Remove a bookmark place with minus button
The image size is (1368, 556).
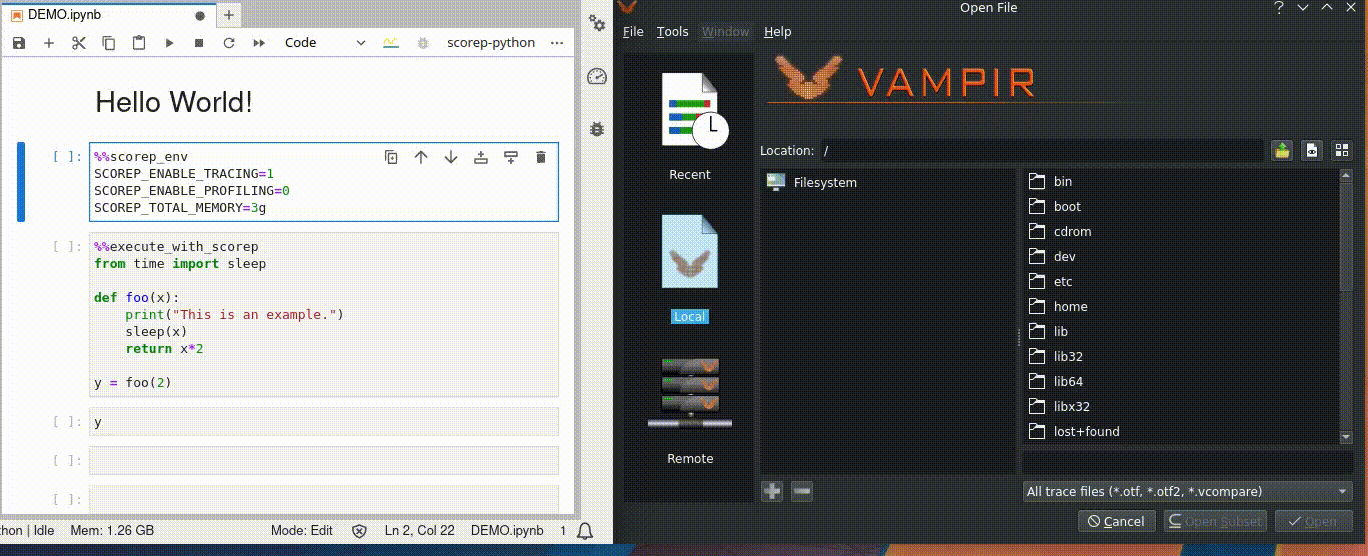[801, 491]
